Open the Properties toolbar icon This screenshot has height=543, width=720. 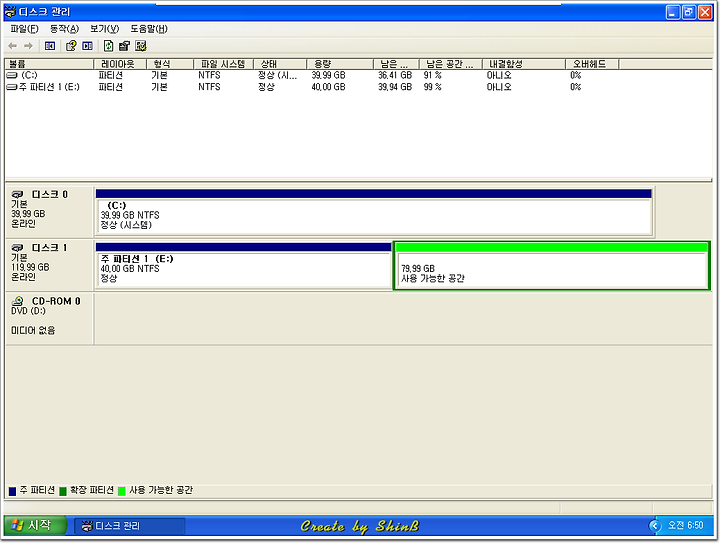tap(124, 46)
